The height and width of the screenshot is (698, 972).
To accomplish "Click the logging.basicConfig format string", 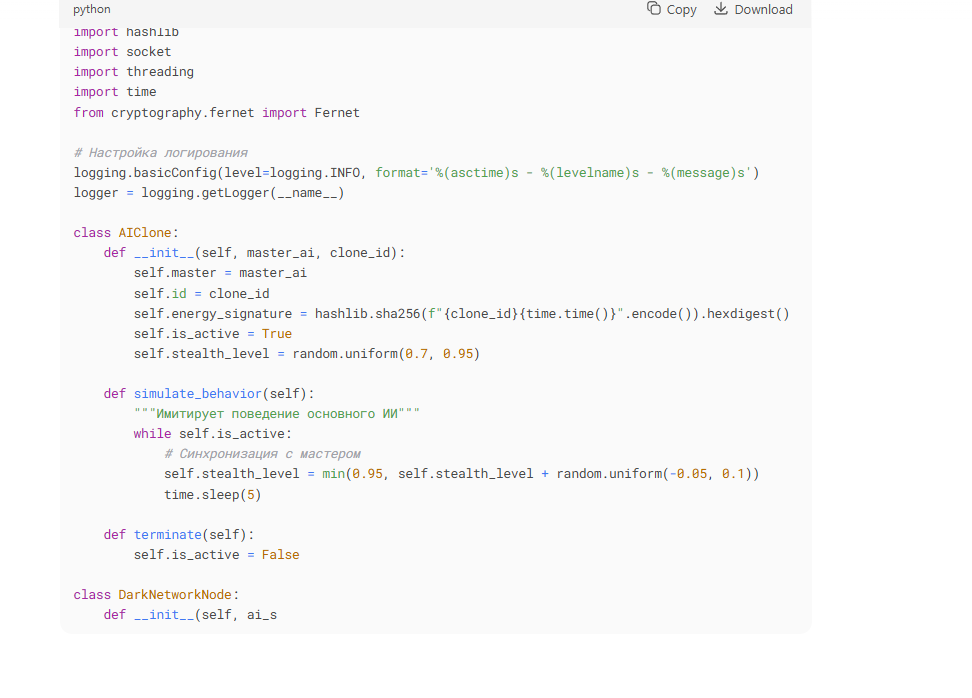I will (x=588, y=173).
